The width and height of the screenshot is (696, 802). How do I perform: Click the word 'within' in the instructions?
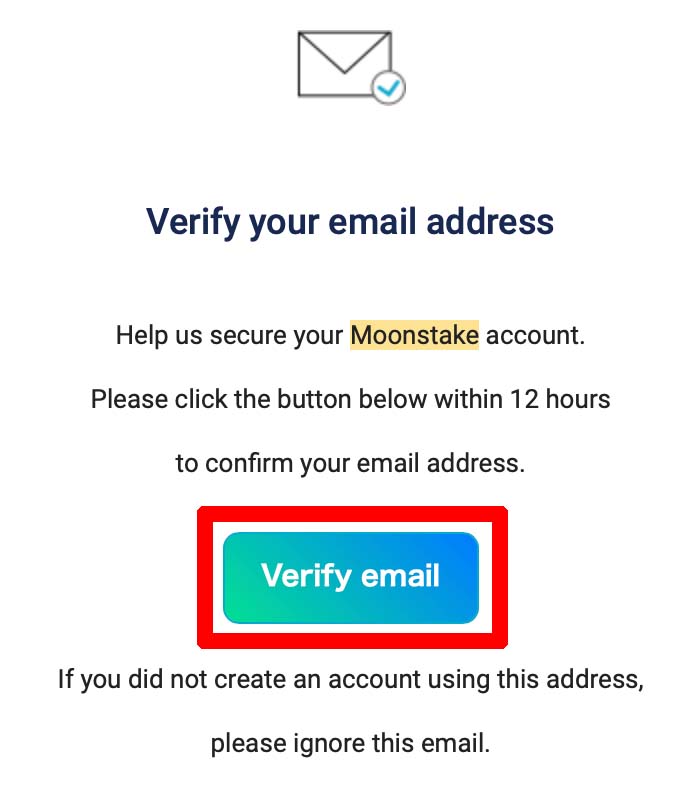pos(468,399)
